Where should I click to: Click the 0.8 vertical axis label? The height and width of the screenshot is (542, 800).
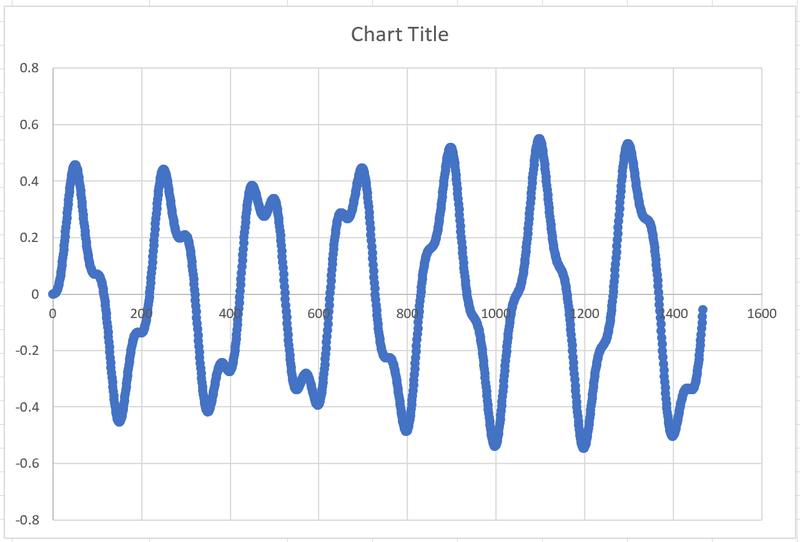29,68
